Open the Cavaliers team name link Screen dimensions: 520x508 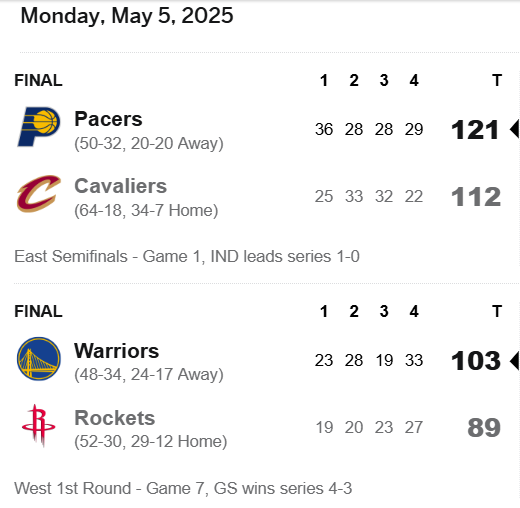[121, 186]
